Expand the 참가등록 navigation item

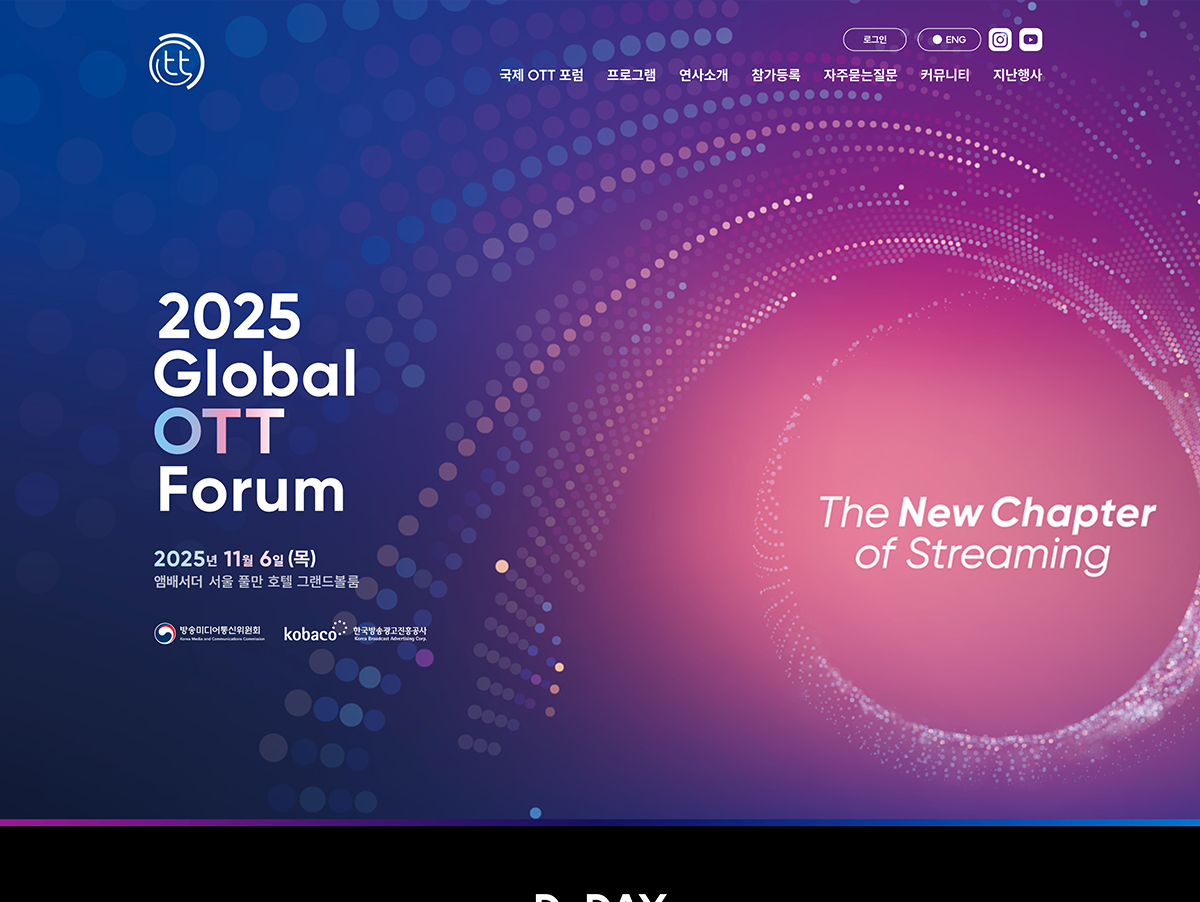[775, 75]
